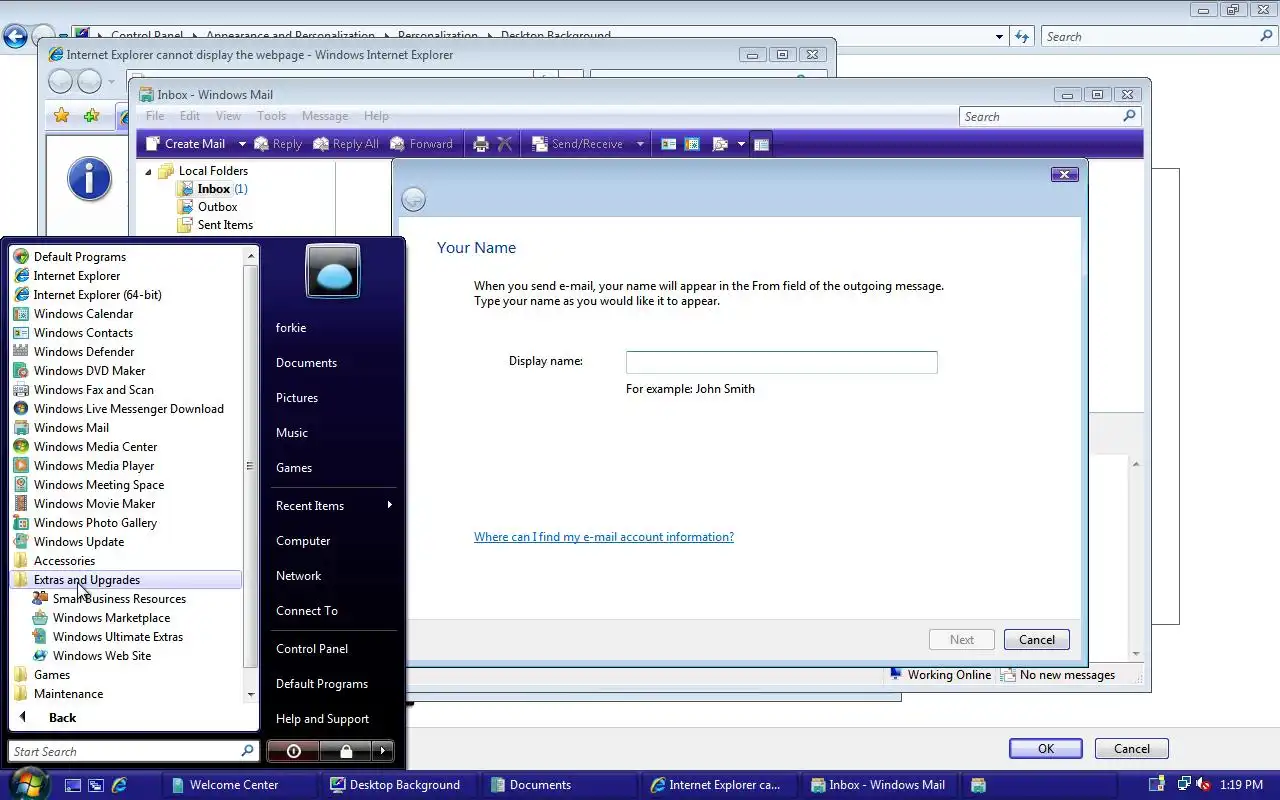The width and height of the screenshot is (1280, 800).
Task: Expand the Games folder in programs list
Action: pyautogui.click(x=127, y=675)
